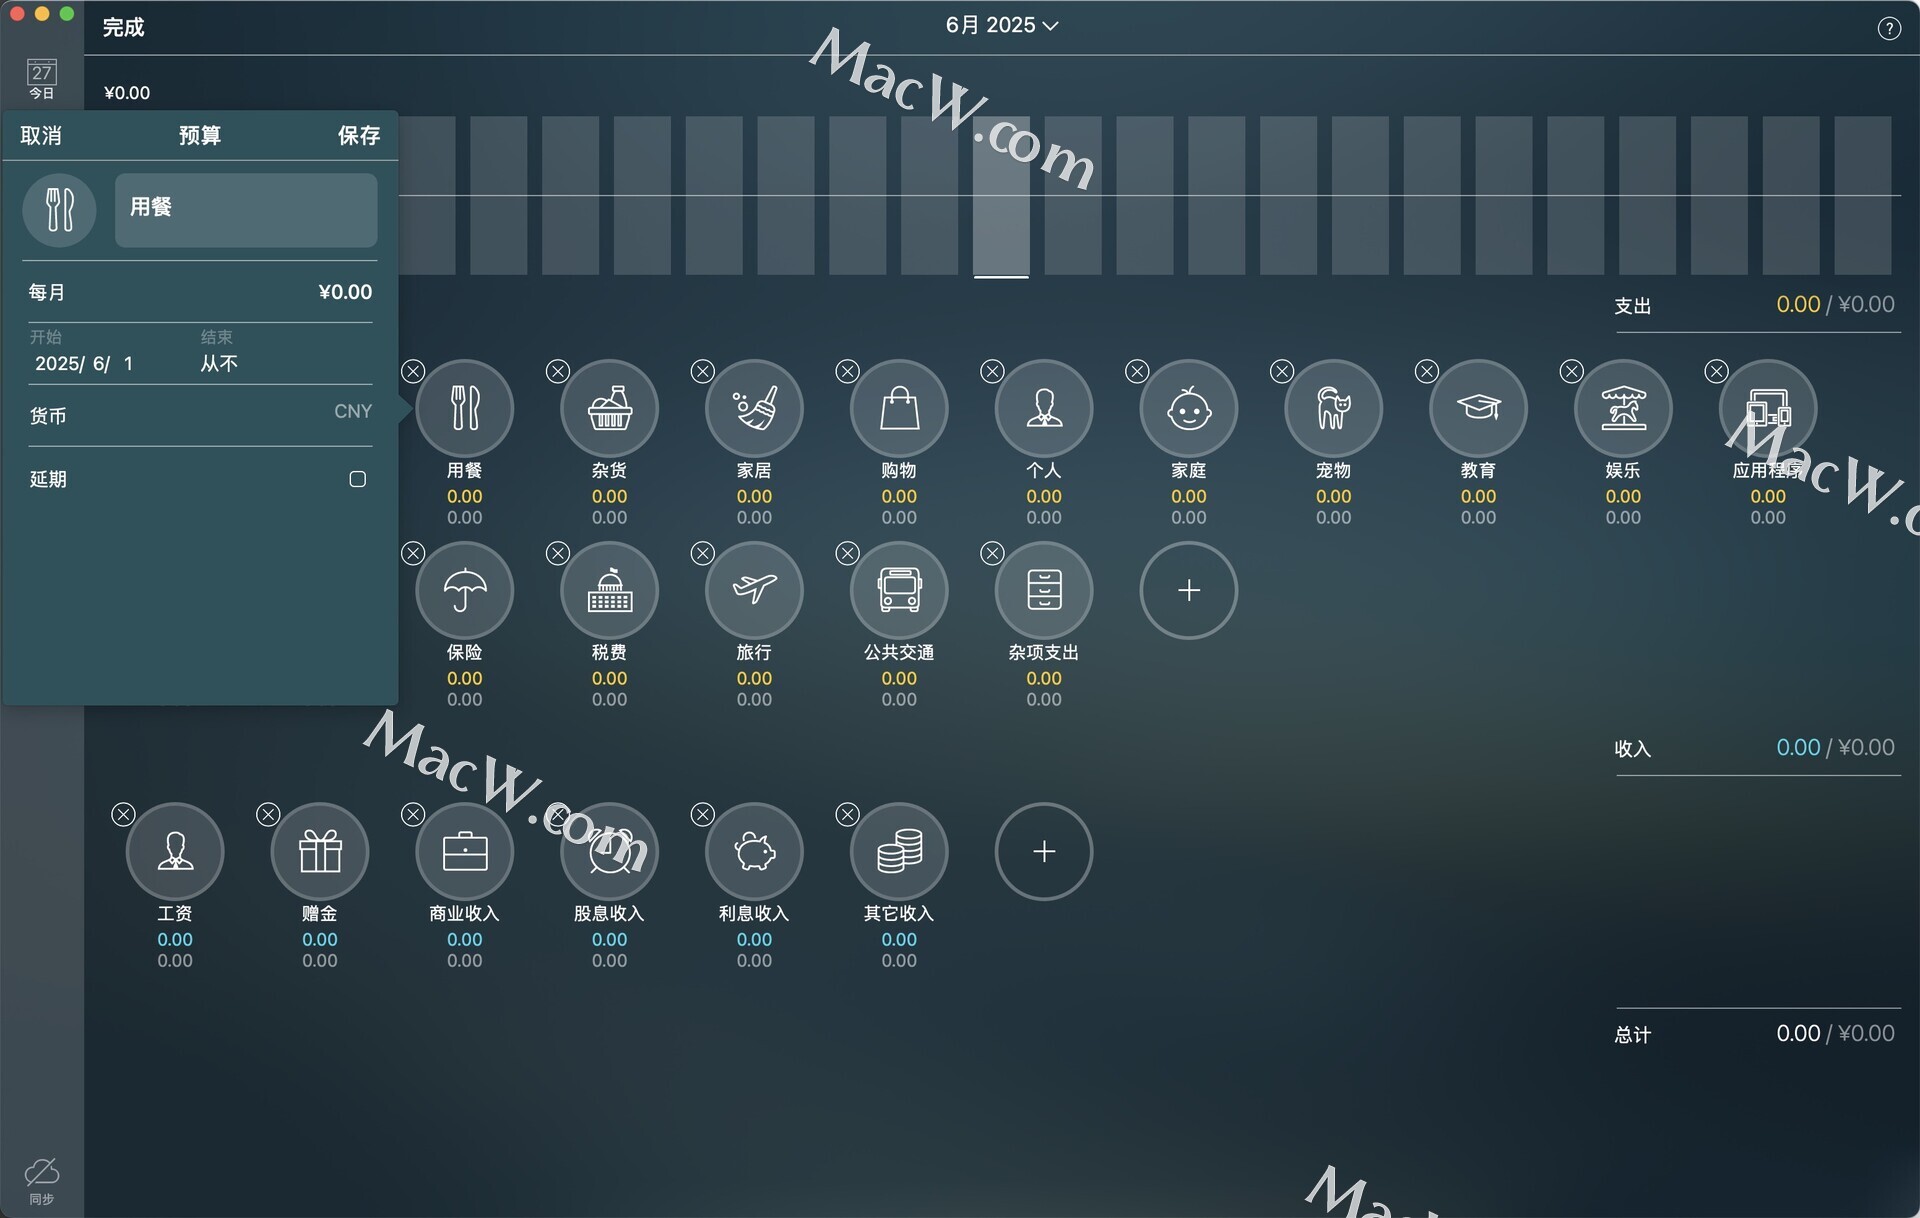The width and height of the screenshot is (1920, 1218).
Task: Save the budget with 保存
Action: coord(358,135)
